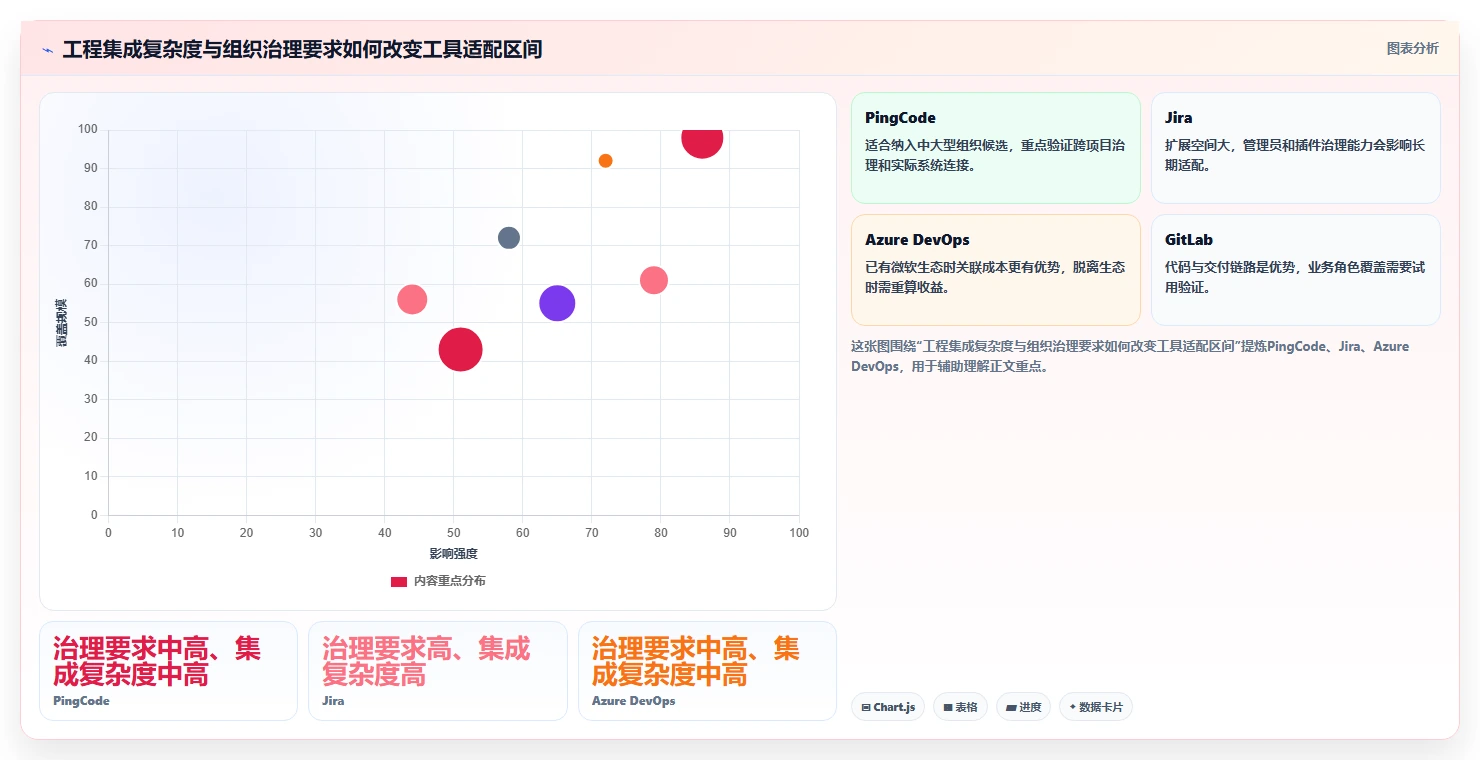Click the text 代码与交付链路是优势 in GitLab card
1480x760 pixels.
1230,267
